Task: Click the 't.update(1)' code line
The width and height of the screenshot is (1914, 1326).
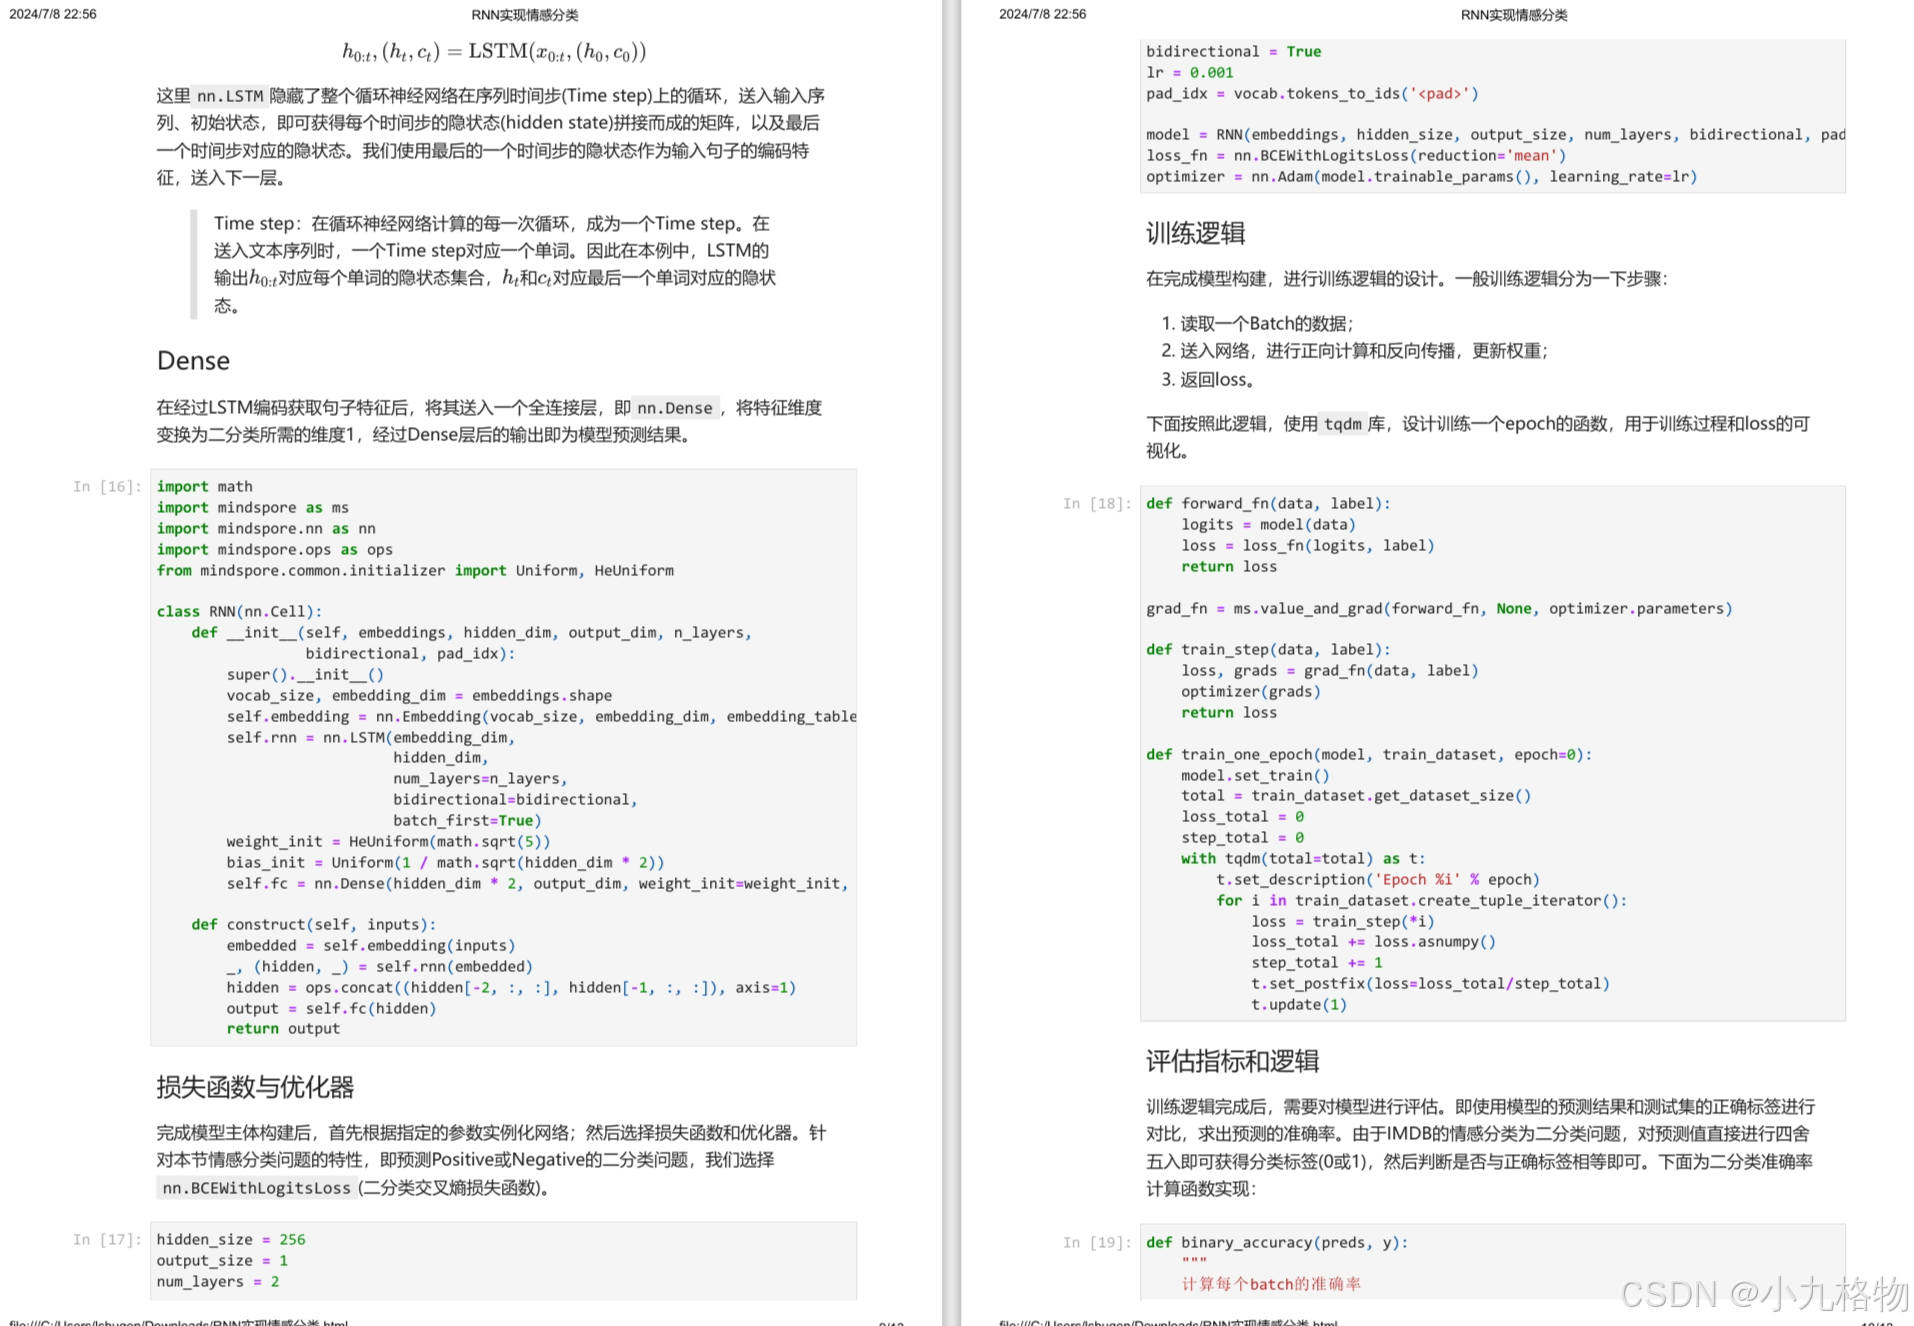Action: click(x=1299, y=1005)
